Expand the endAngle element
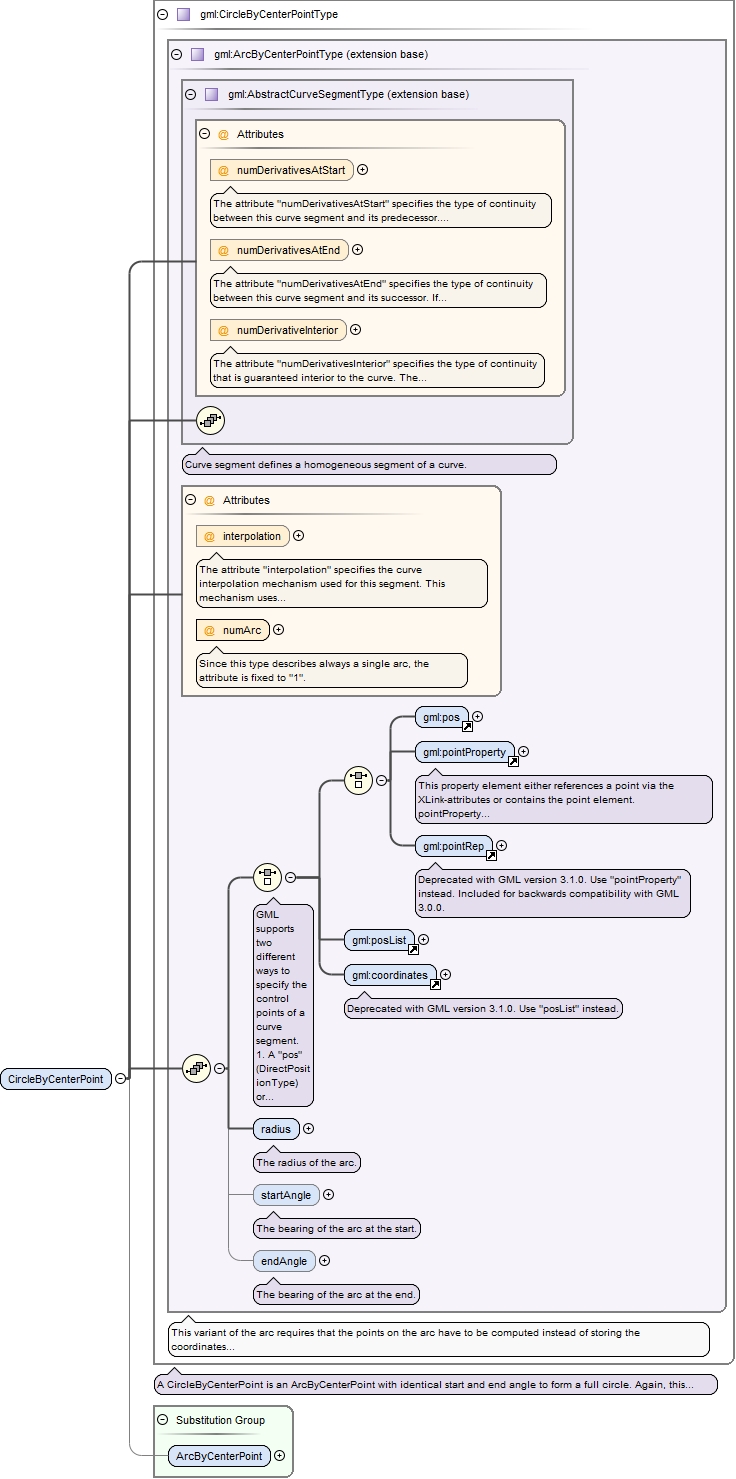Viewport: 736px width, 1479px height. [x=324, y=1261]
